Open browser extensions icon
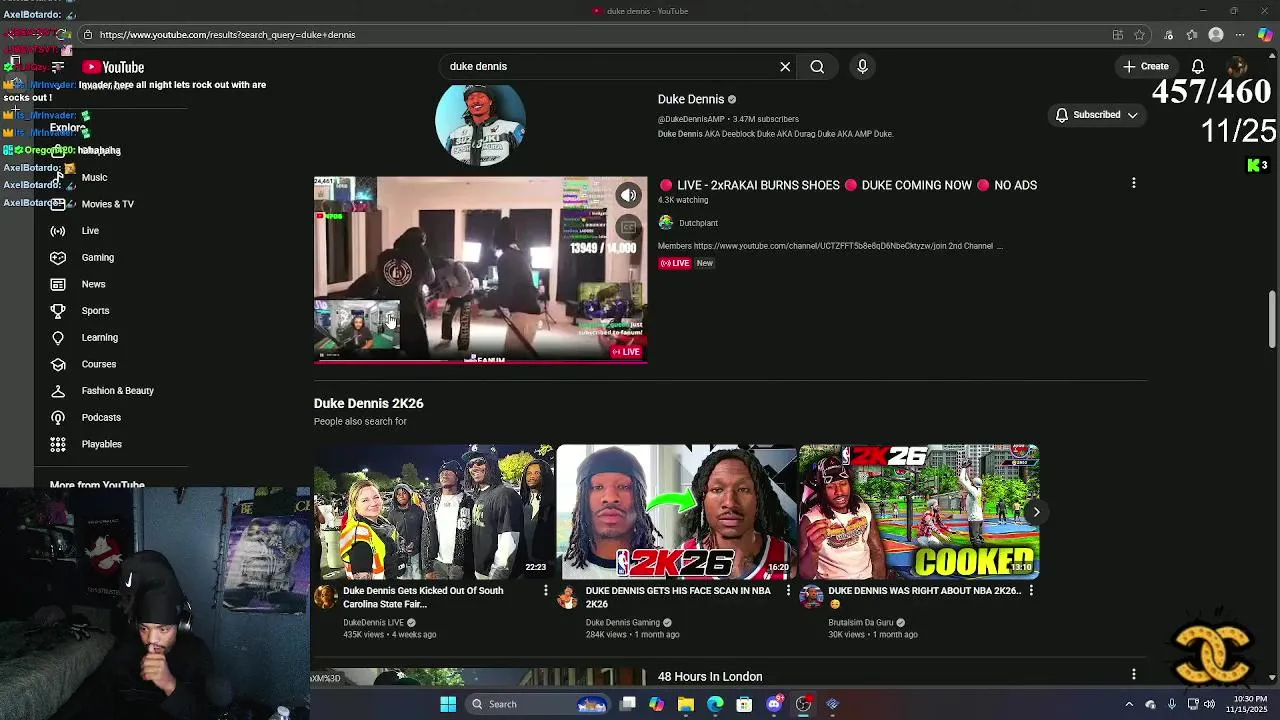Screen dimensions: 1280x720 tap(1168, 35)
